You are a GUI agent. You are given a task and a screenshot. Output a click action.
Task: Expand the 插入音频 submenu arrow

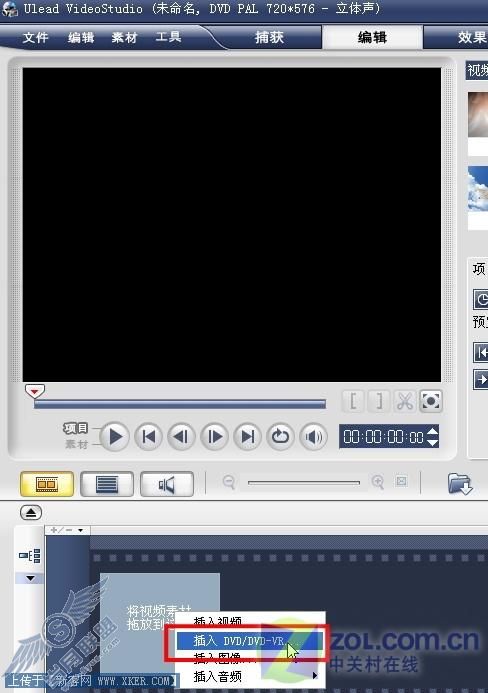(x=315, y=675)
